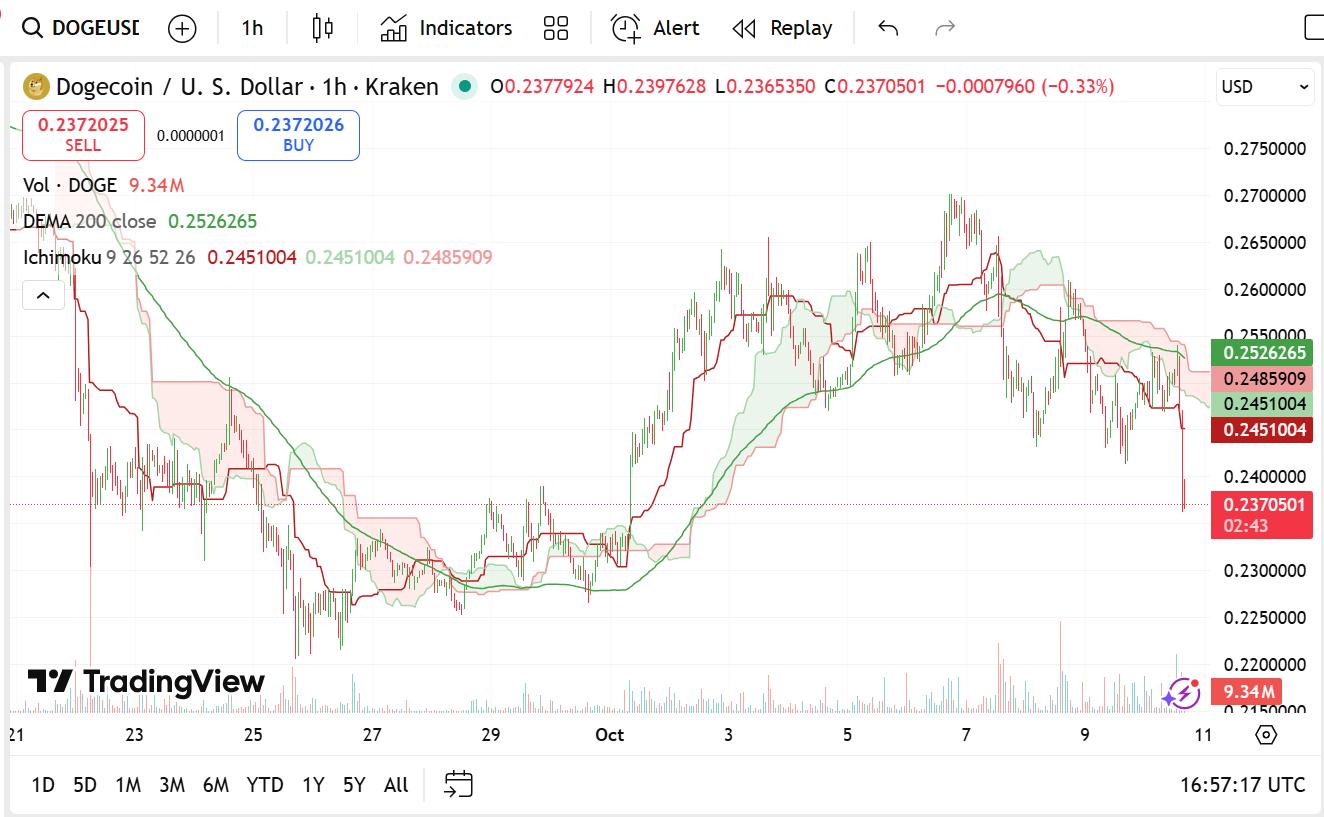The width and height of the screenshot is (1324, 817).
Task: Click the 0.2400000 price scale level
Action: coord(1264,477)
